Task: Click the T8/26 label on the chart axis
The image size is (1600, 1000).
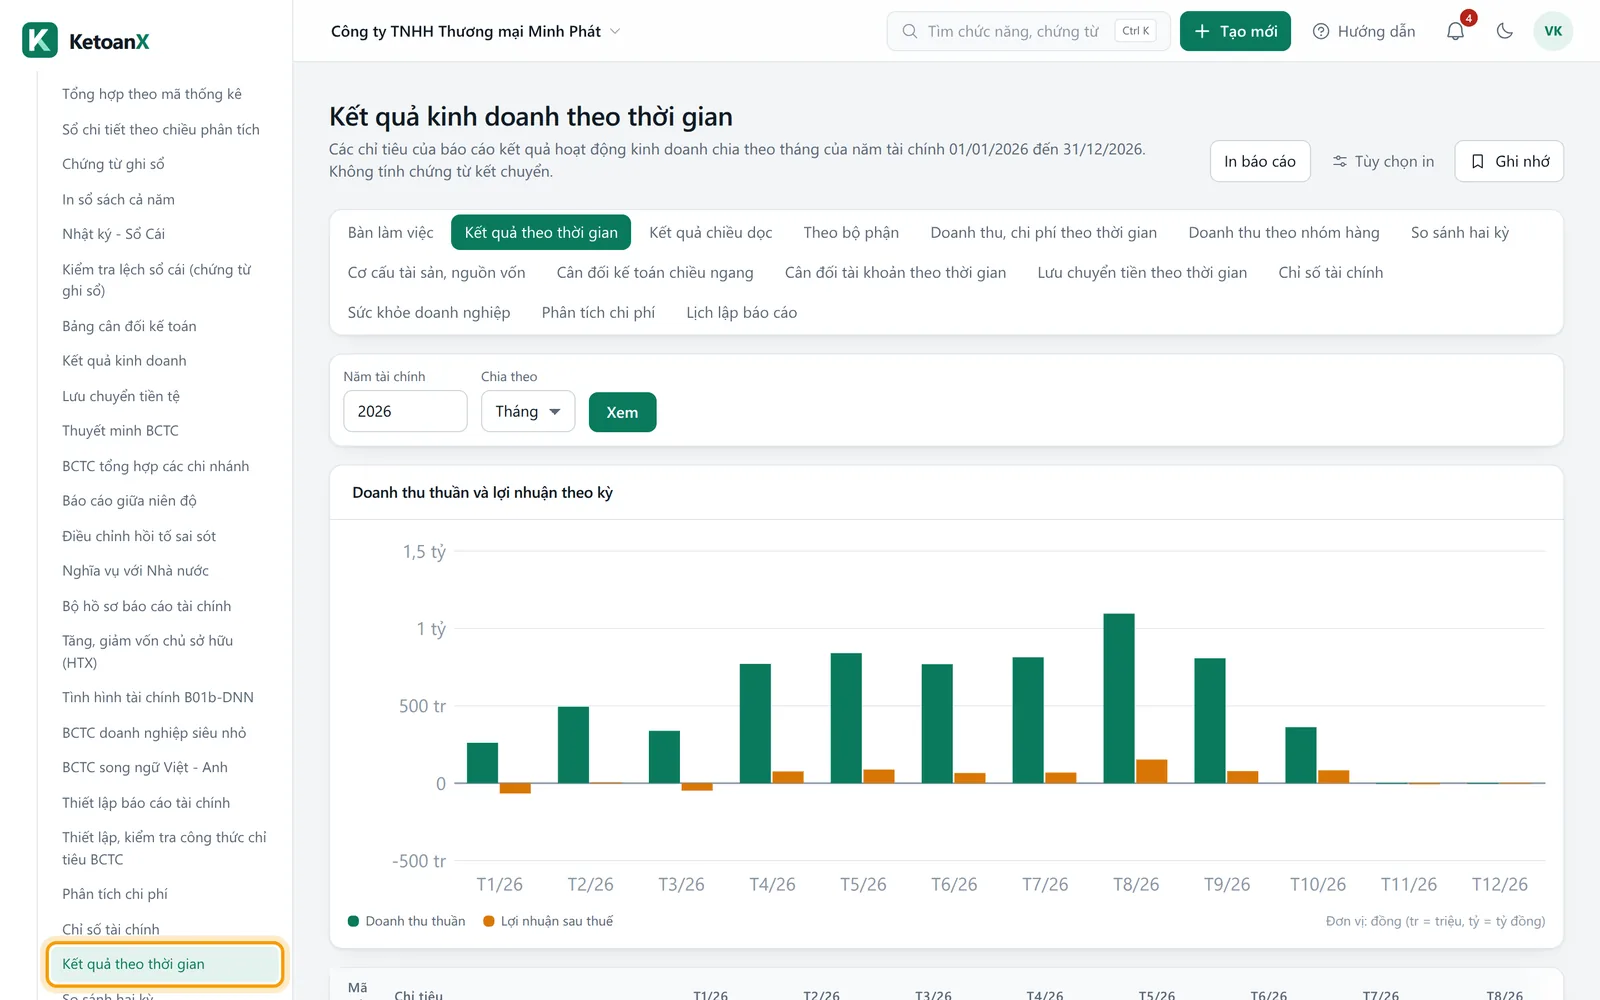Action: (x=1136, y=885)
